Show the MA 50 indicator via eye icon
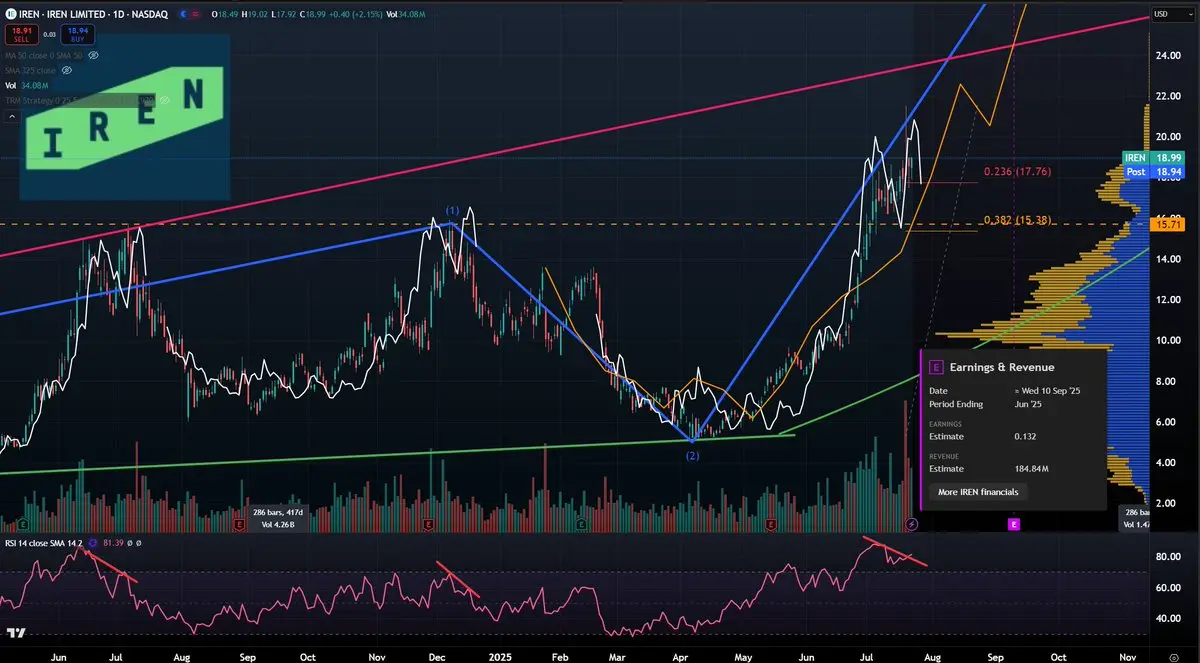The width and height of the screenshot is (1200, 663). pyautogui.click(x=93, y=55)
